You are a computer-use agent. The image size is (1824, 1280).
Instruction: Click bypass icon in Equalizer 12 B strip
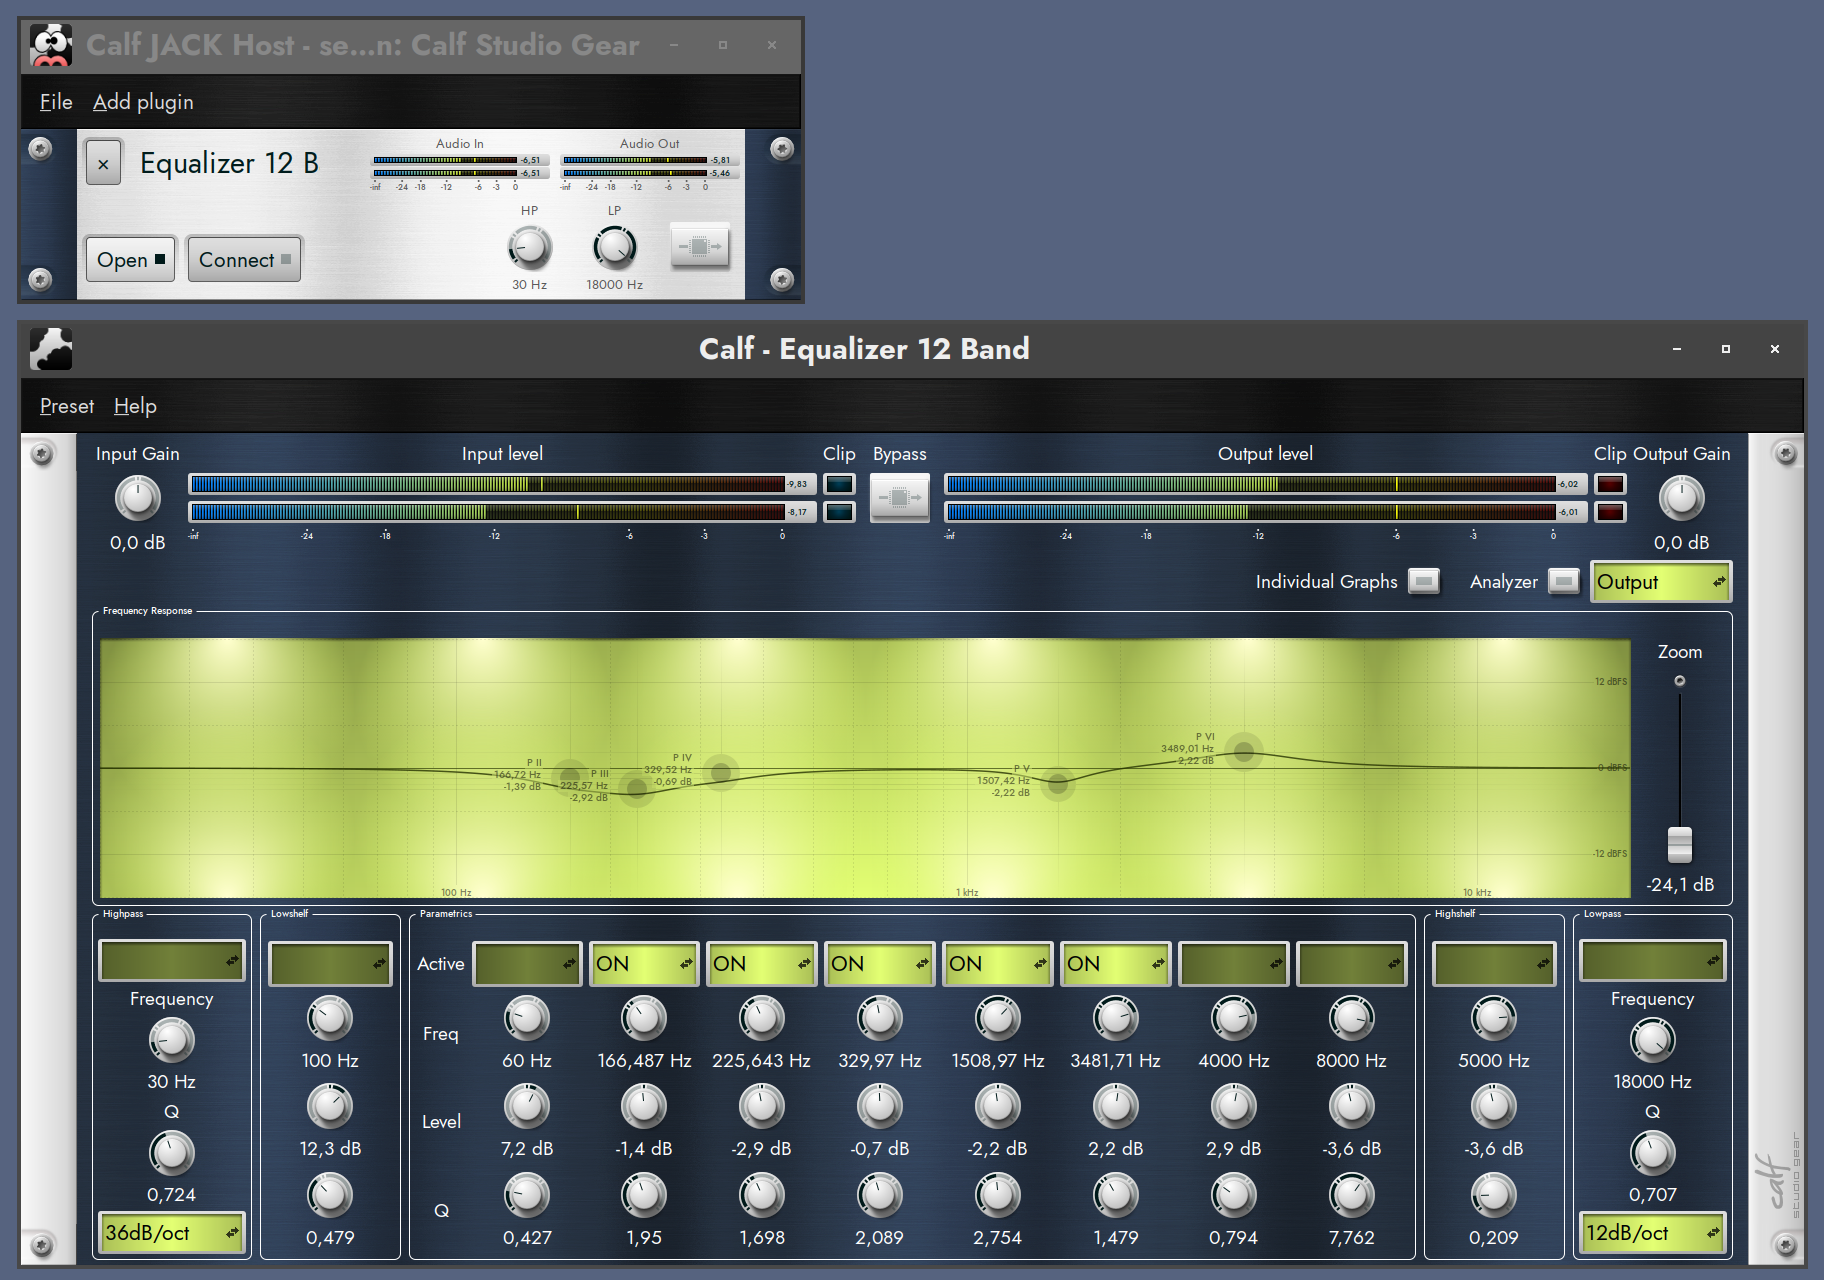[x=700, y=246]
